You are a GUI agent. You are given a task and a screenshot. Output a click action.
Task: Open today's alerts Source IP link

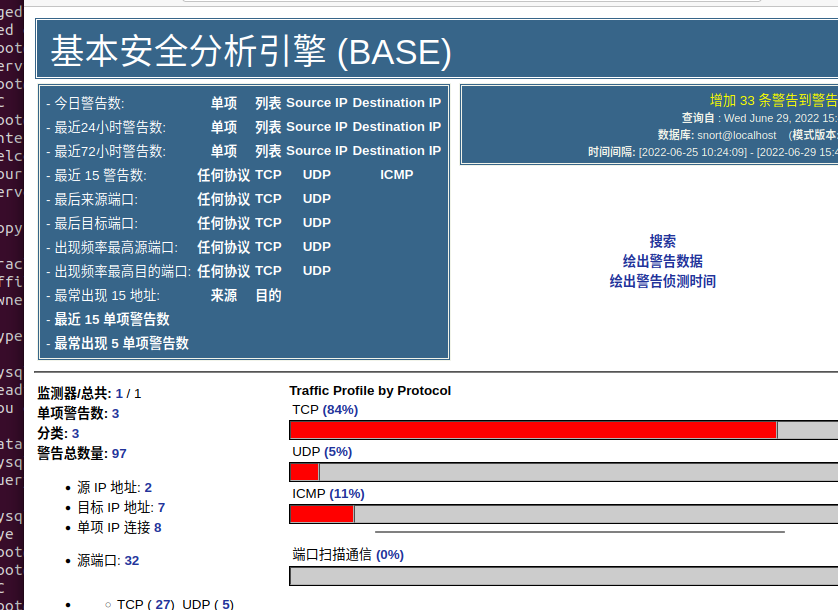(x=317, y=103)
